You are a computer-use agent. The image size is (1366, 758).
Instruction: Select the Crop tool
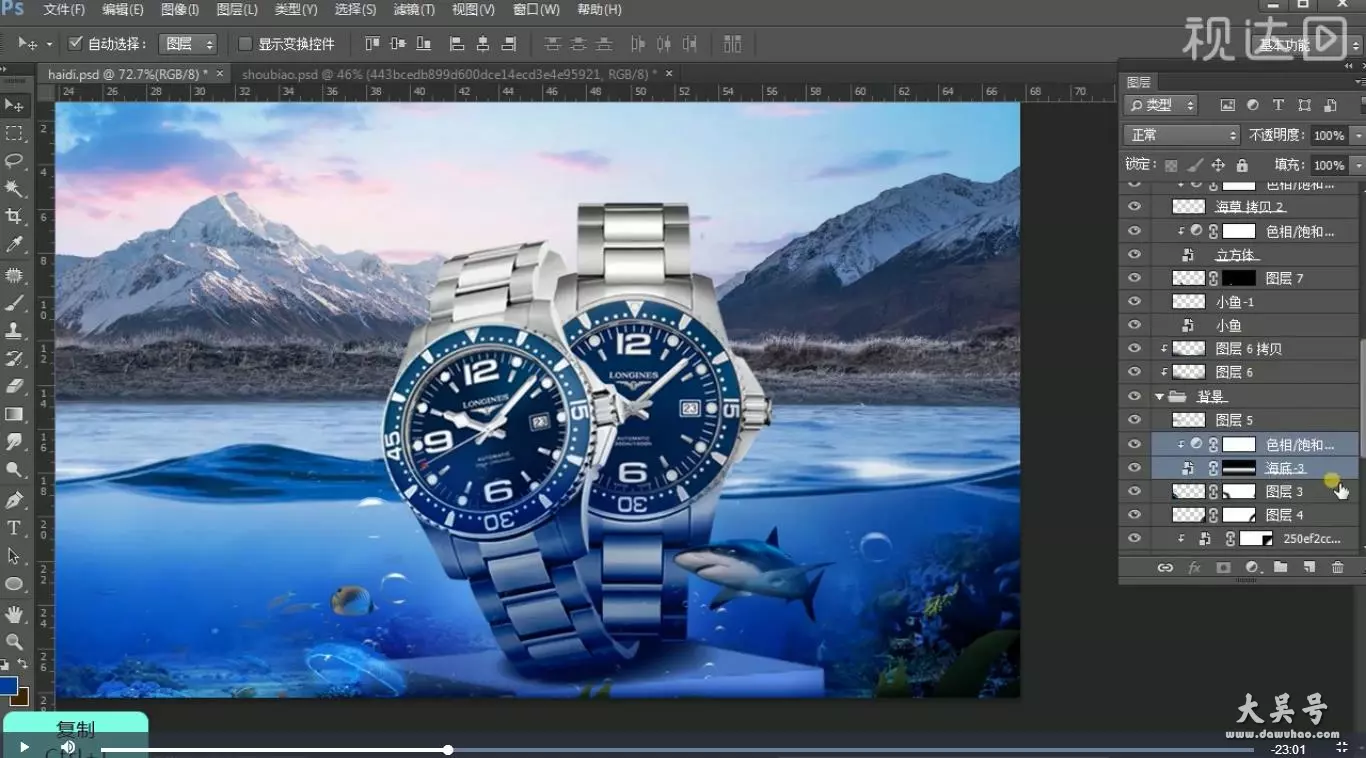click(x=14, y=217)
